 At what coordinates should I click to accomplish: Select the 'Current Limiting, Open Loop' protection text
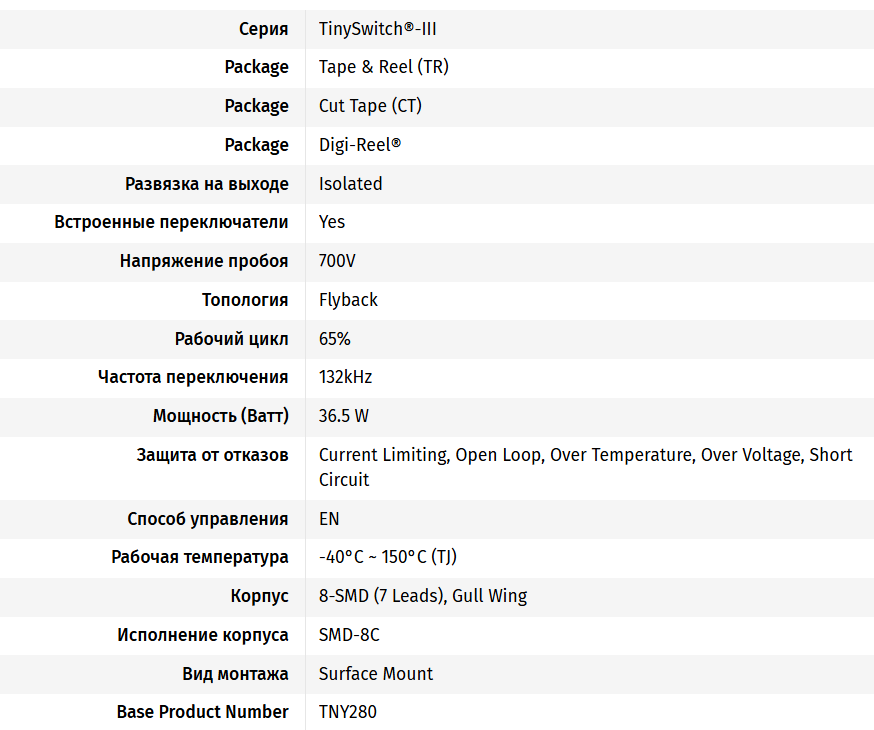pos(430,455)
